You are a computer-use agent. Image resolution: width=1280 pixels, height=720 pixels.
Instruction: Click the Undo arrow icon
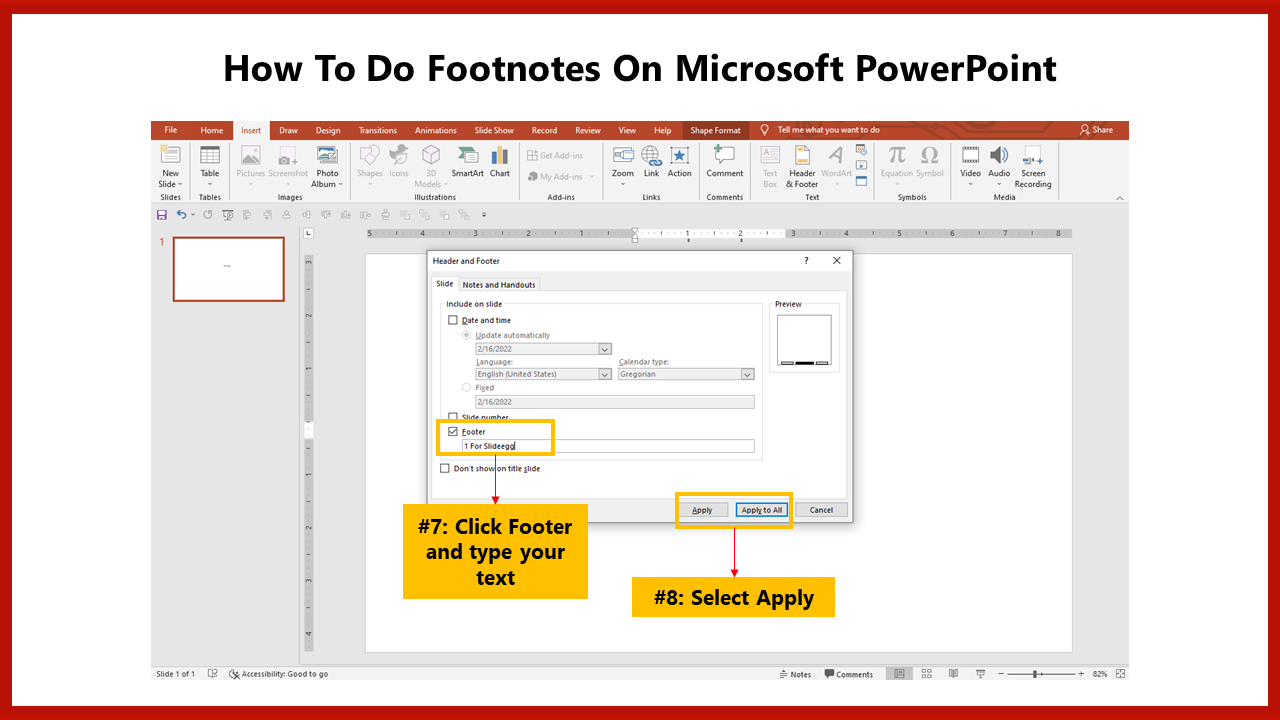pyautogui.click(x=181, y=214)
